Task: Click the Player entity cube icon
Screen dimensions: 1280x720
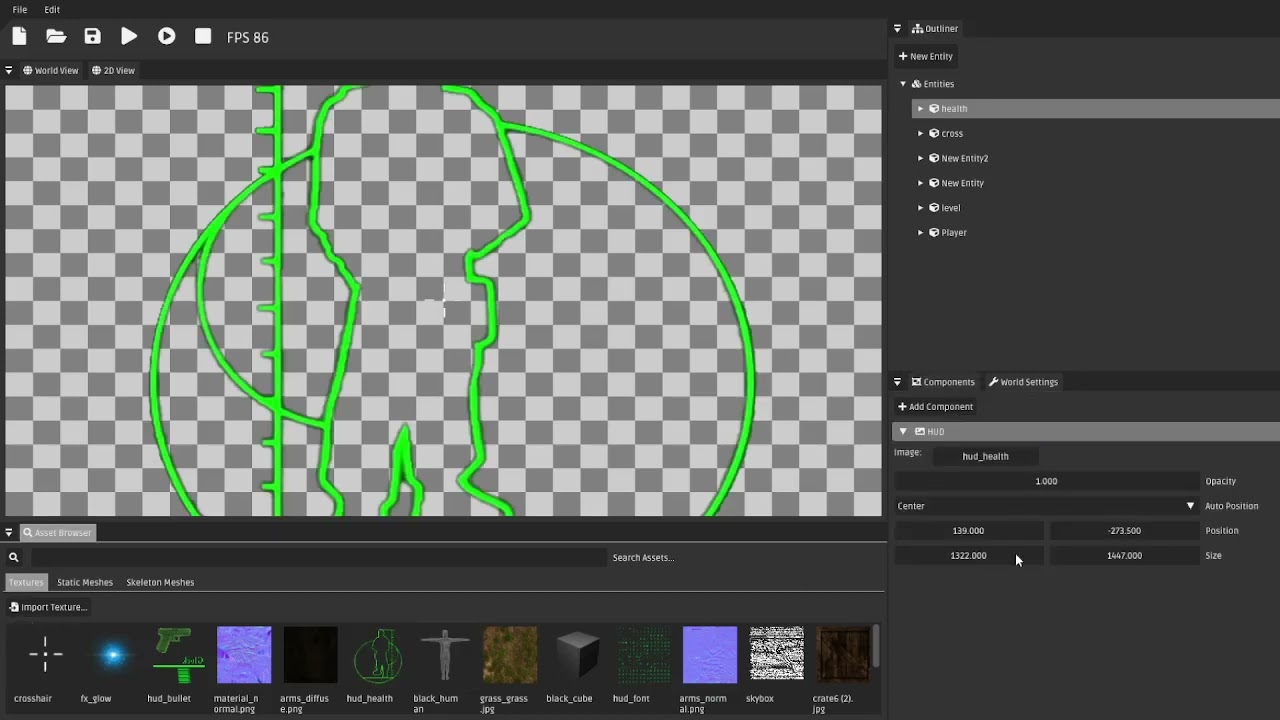Action: (934, 233)
